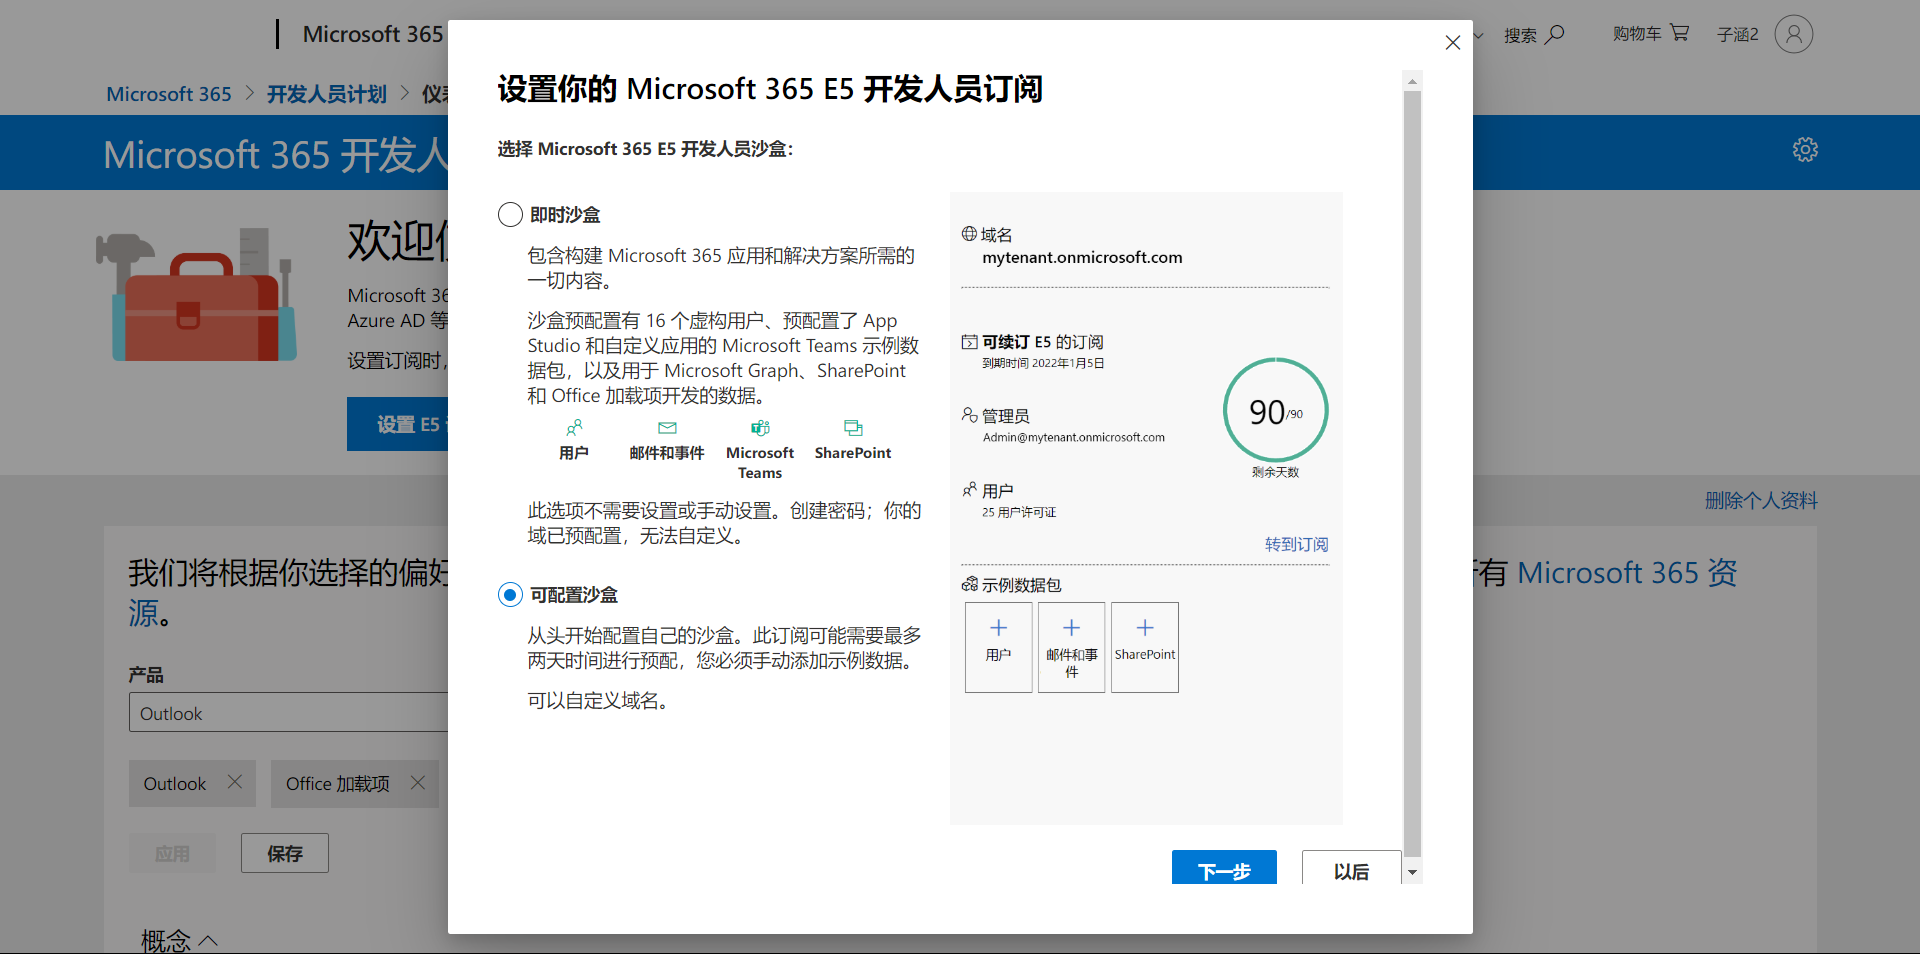Select the 即时沙盒 radio option
The image size is (1920, 954).
(510, 215)
